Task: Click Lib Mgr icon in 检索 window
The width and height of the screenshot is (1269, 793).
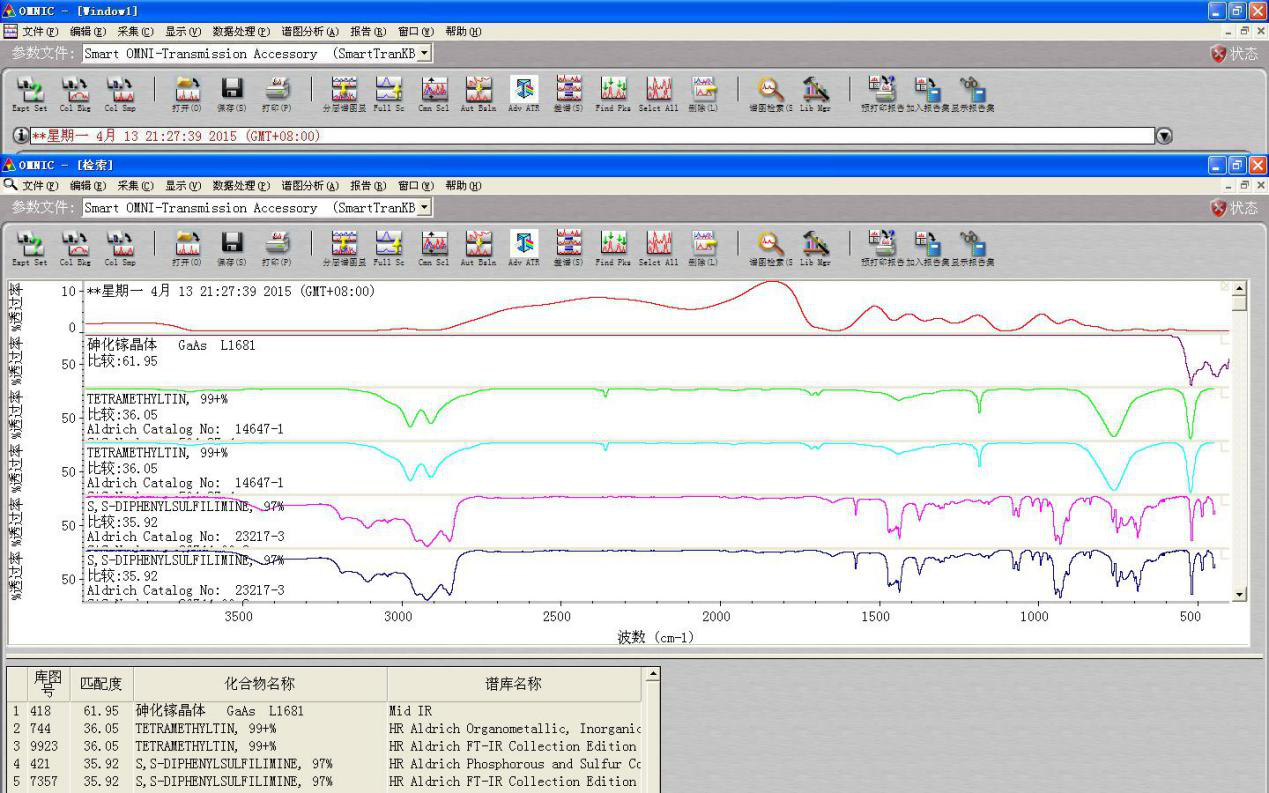Action: 816,246
